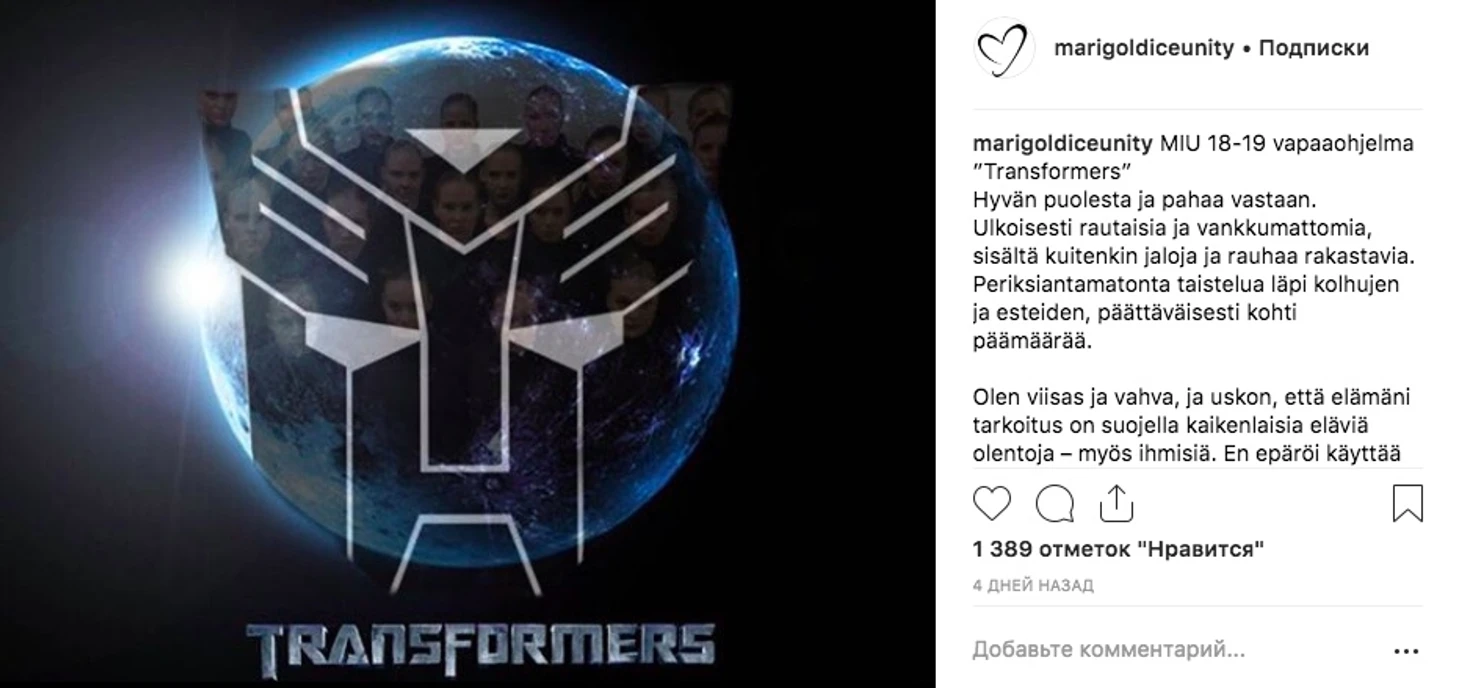Open marigoldiceunity username in the header
The width and height of the screenshot is (1460, 688).
click(1144, 48)
